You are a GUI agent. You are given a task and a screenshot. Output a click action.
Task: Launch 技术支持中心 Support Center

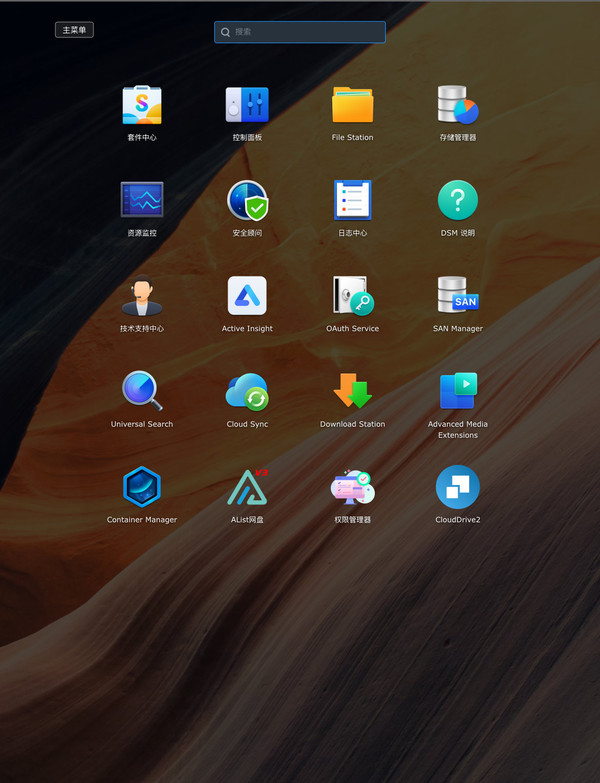[x=141, y=296]
